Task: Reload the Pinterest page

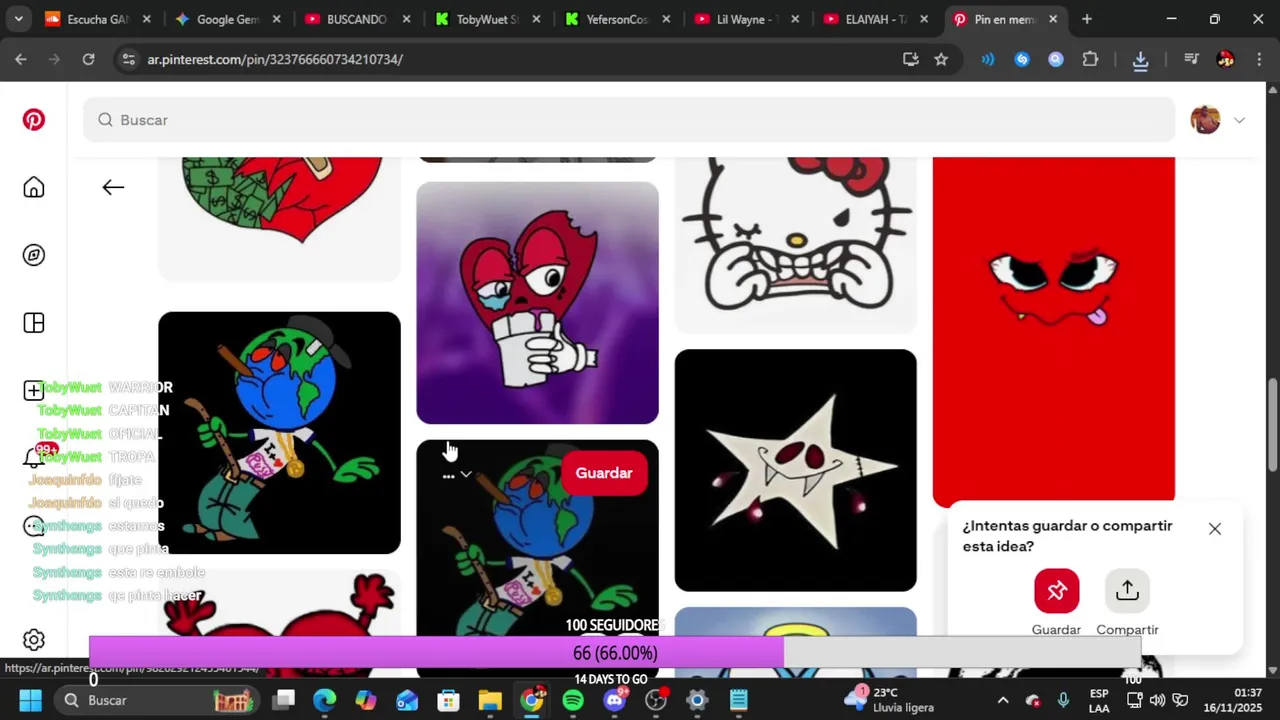Action: [x=88, y=59]
